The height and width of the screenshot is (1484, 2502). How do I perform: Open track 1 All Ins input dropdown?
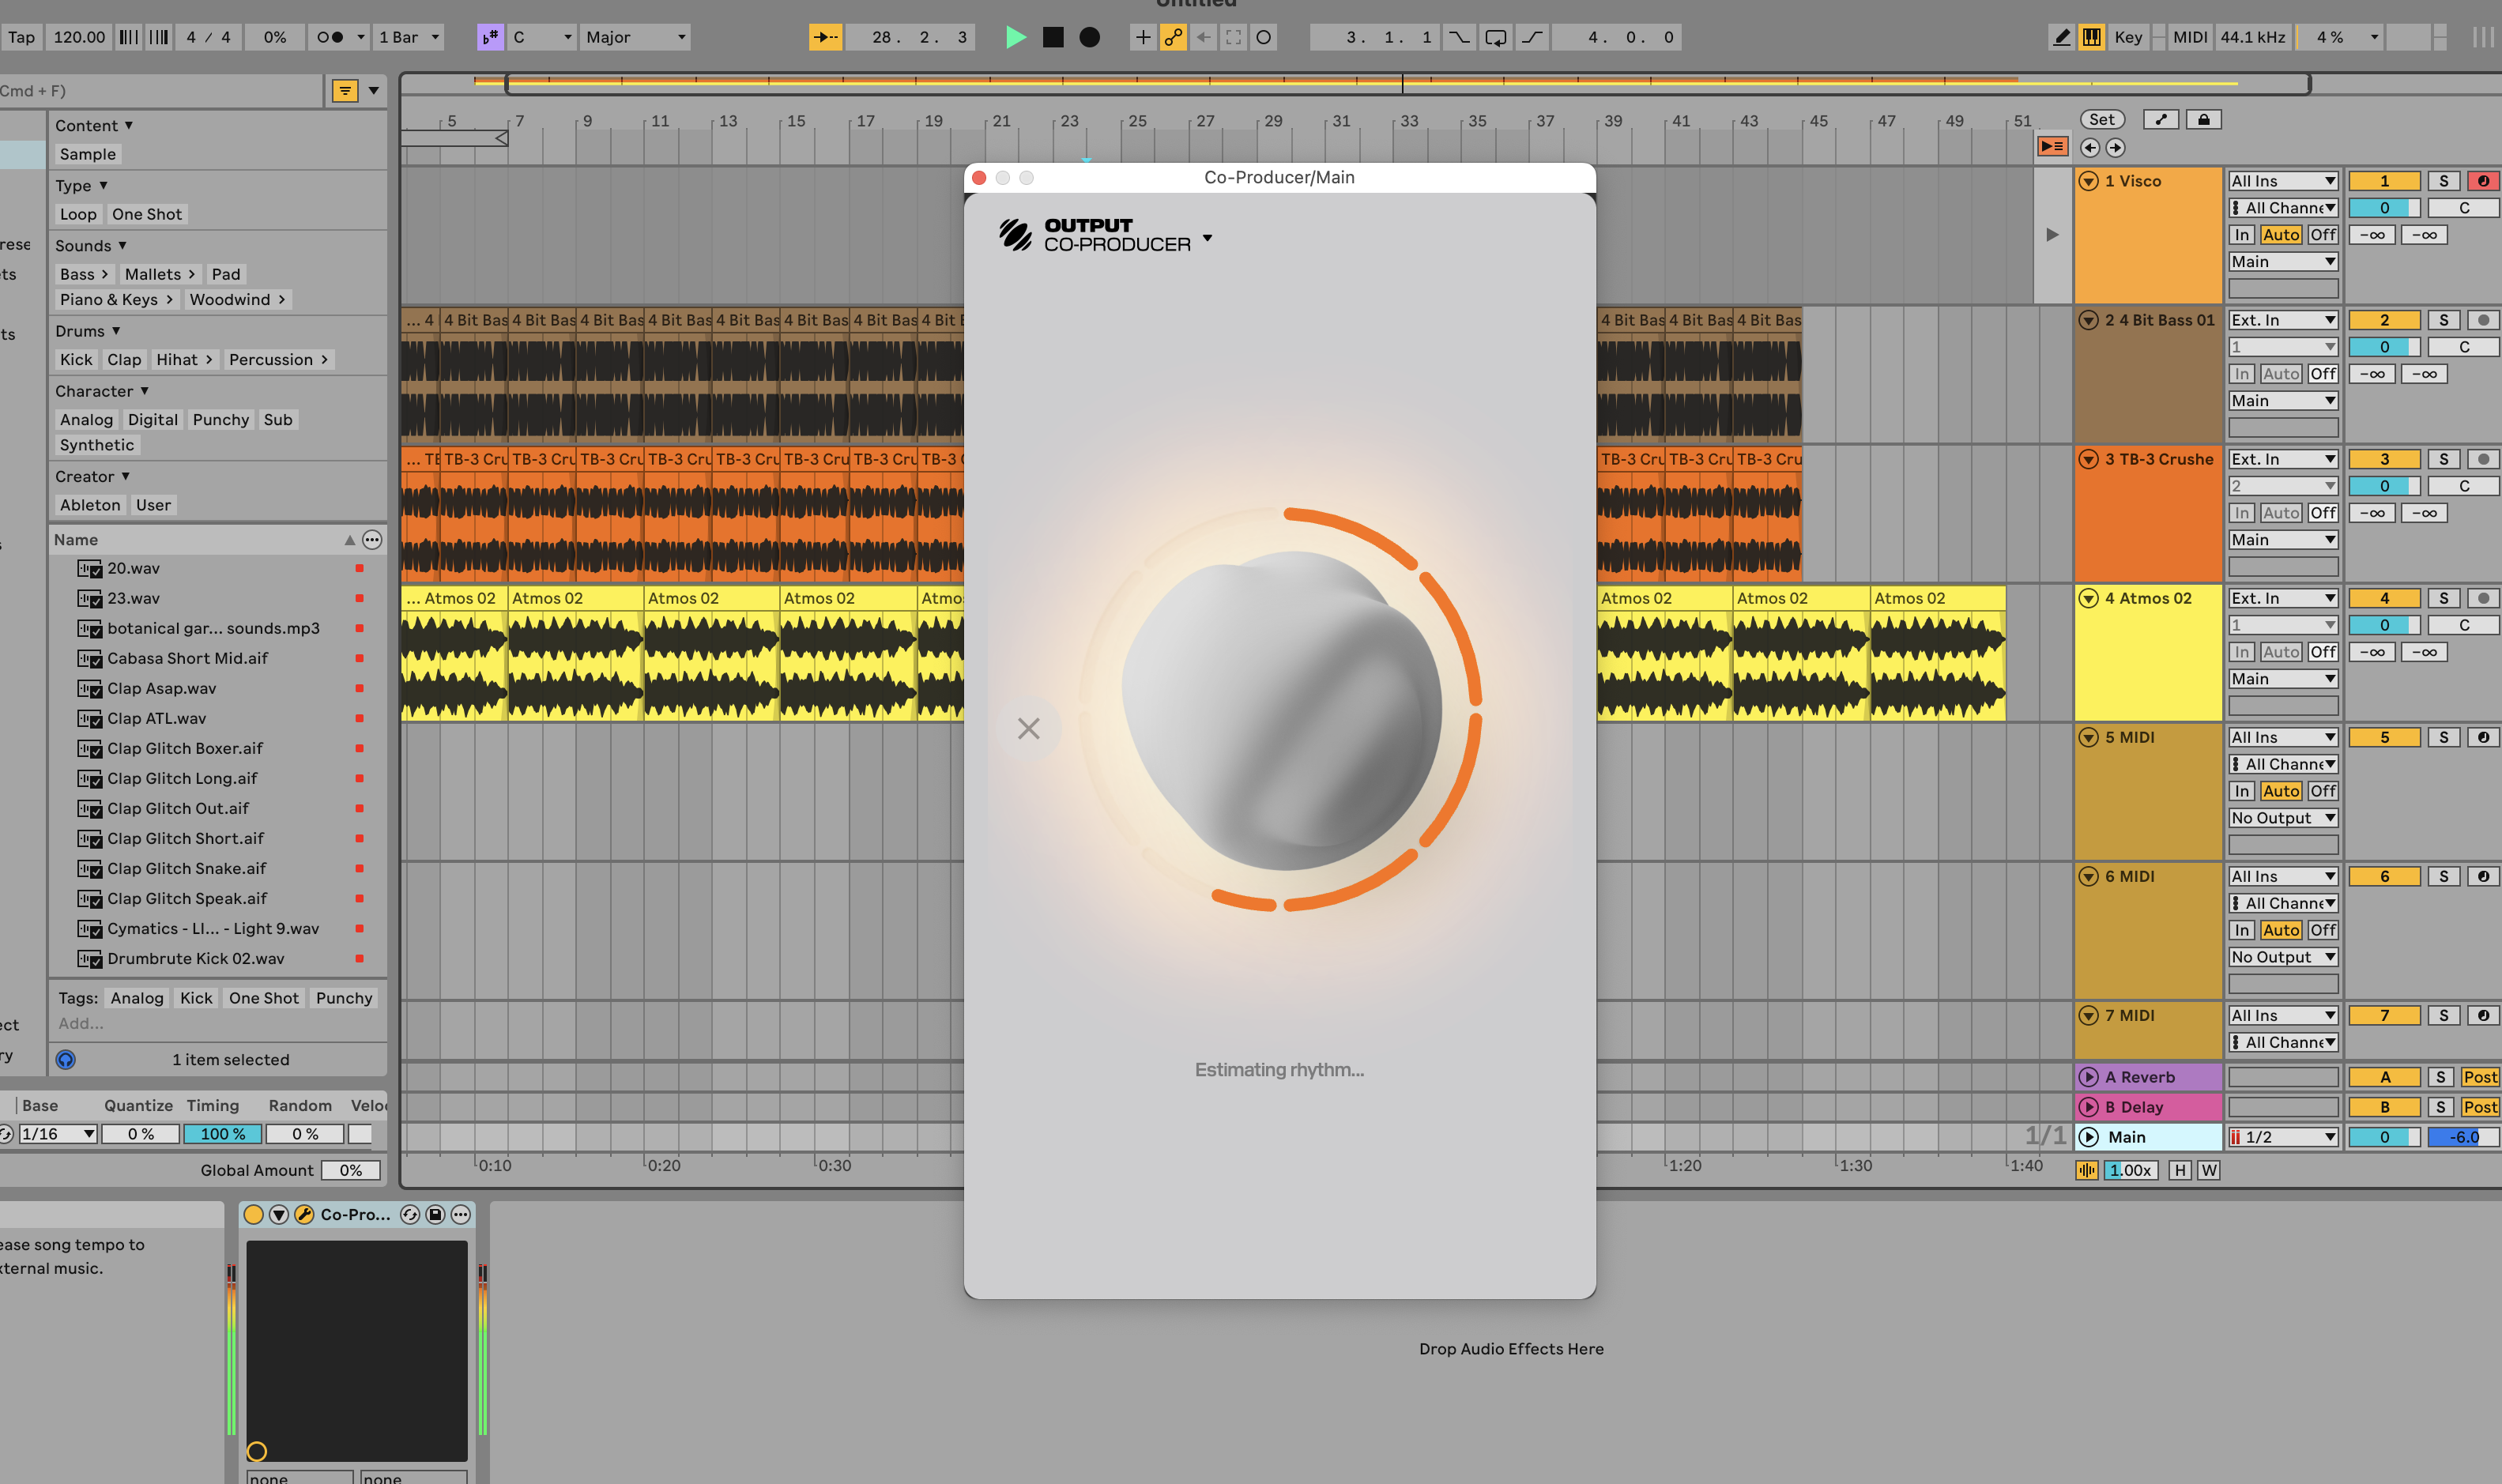[x=2283, y=181]
